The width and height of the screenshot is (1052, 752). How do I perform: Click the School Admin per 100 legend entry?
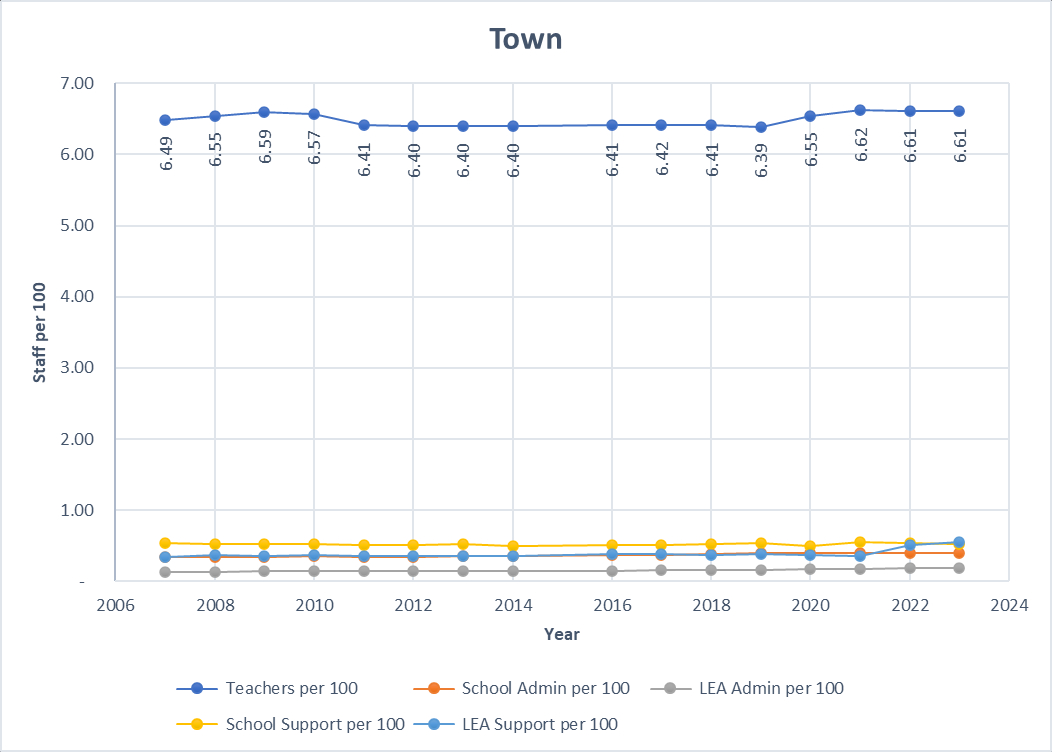[x=545, y=688]
